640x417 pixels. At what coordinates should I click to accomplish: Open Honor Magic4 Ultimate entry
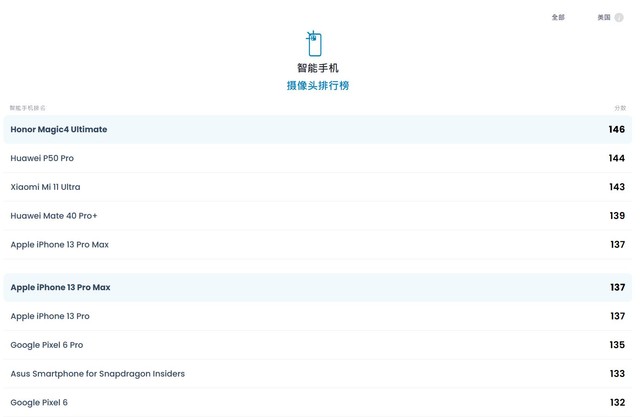[59, 130]
